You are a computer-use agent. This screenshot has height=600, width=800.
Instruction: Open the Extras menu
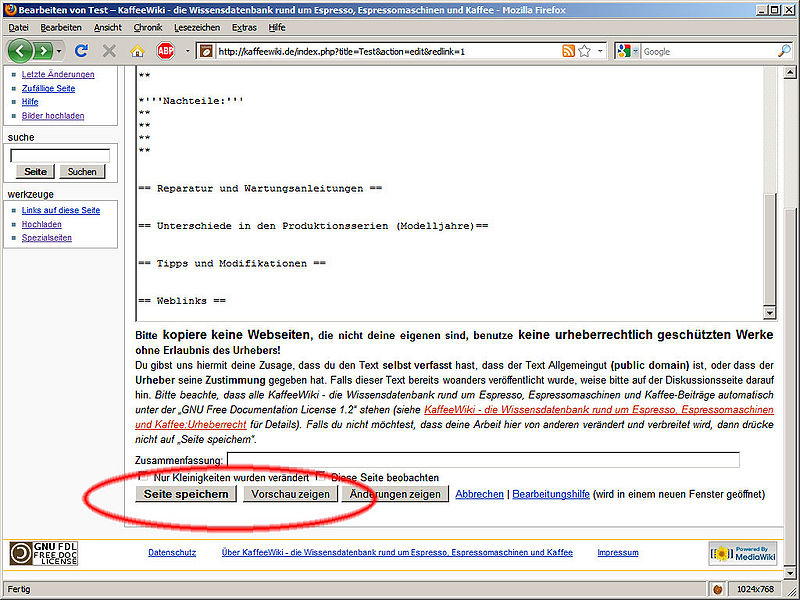point(243,27)
